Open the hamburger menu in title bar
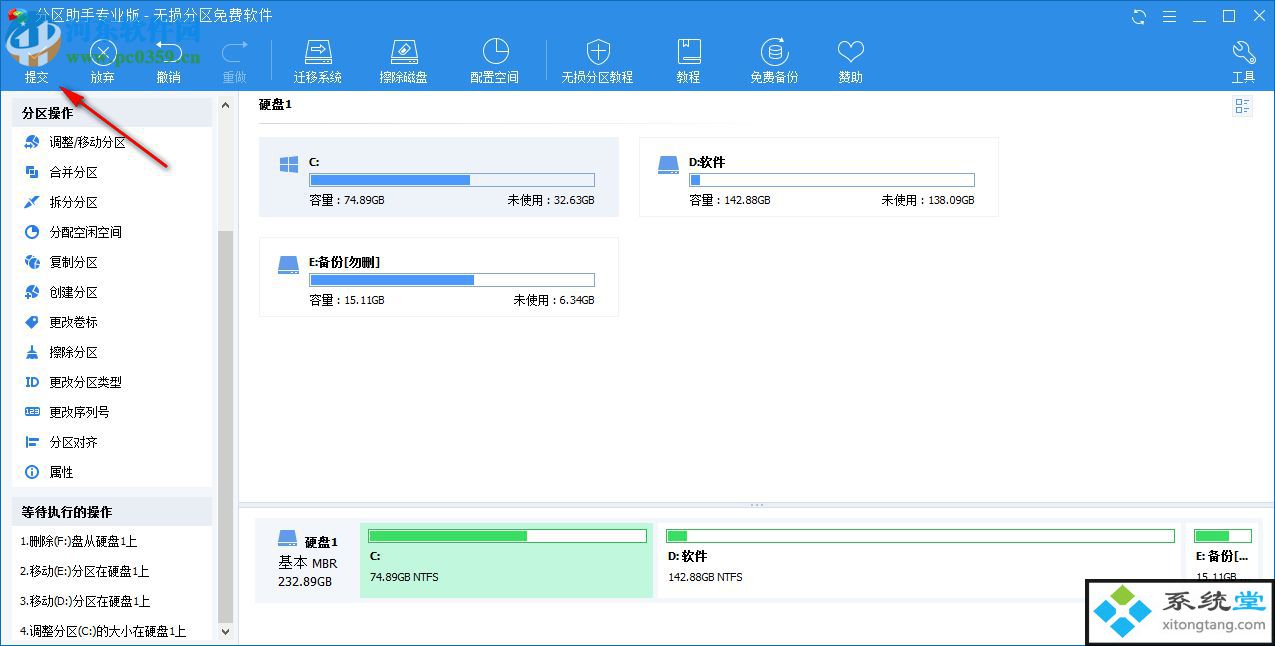1275x646 pixels. [1169, 16]
